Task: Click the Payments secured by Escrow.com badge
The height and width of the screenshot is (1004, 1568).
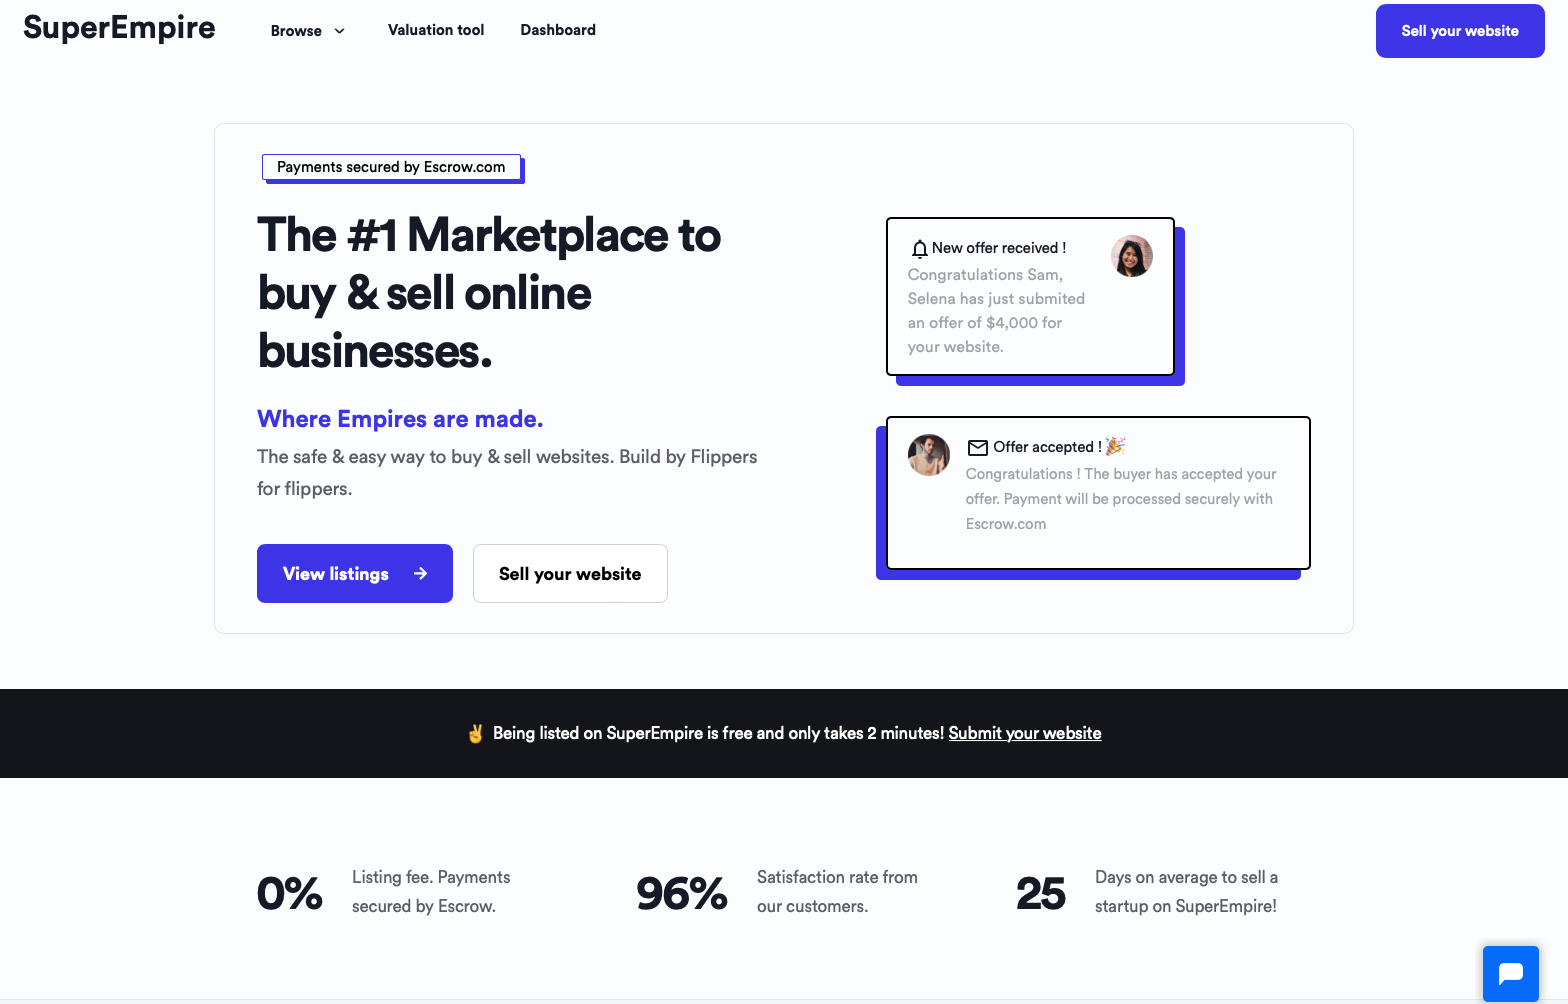Action: [x=391, y=167]
